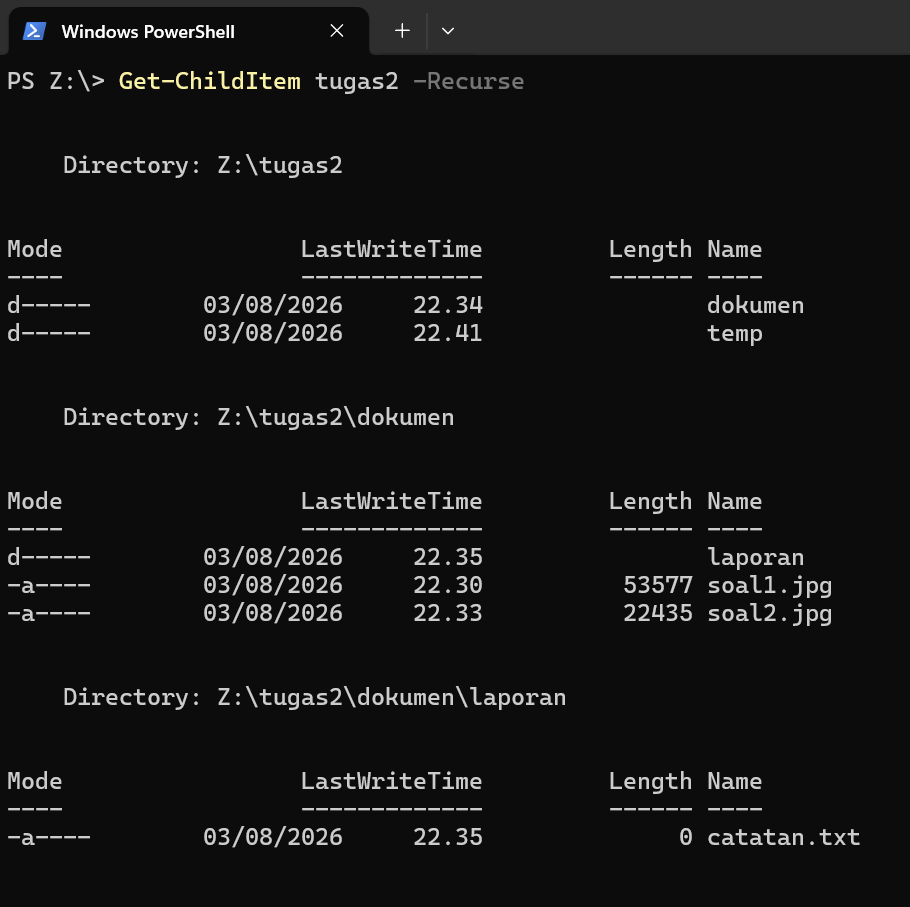Click the -a---- mode of soal1.jpg

49,586
